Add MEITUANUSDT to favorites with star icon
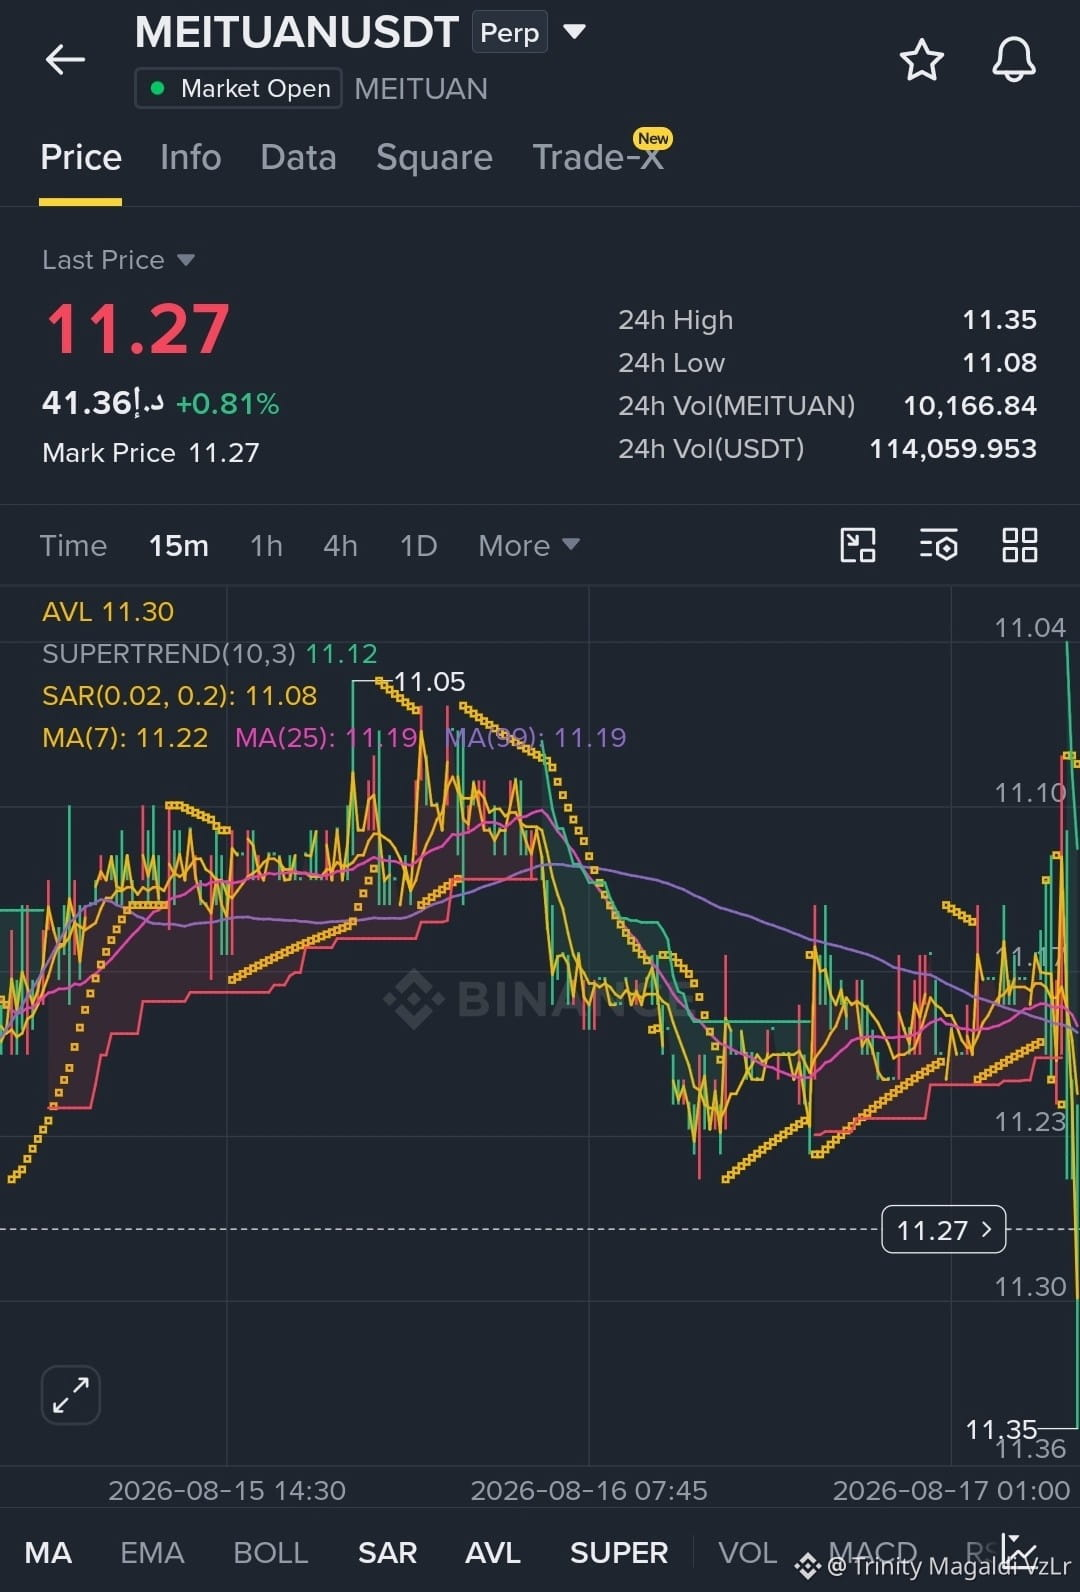 (921, 60)
